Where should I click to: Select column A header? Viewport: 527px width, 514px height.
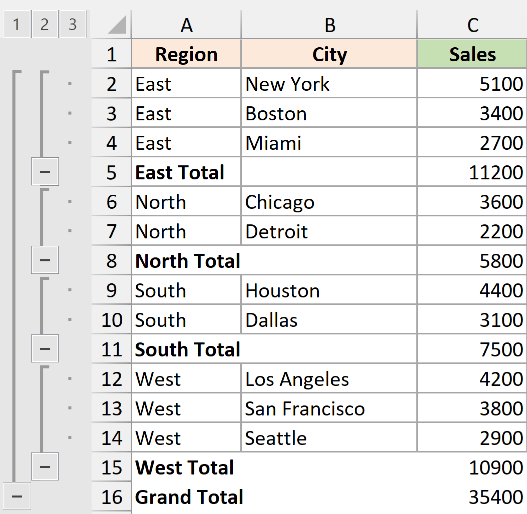click(187, 25)
